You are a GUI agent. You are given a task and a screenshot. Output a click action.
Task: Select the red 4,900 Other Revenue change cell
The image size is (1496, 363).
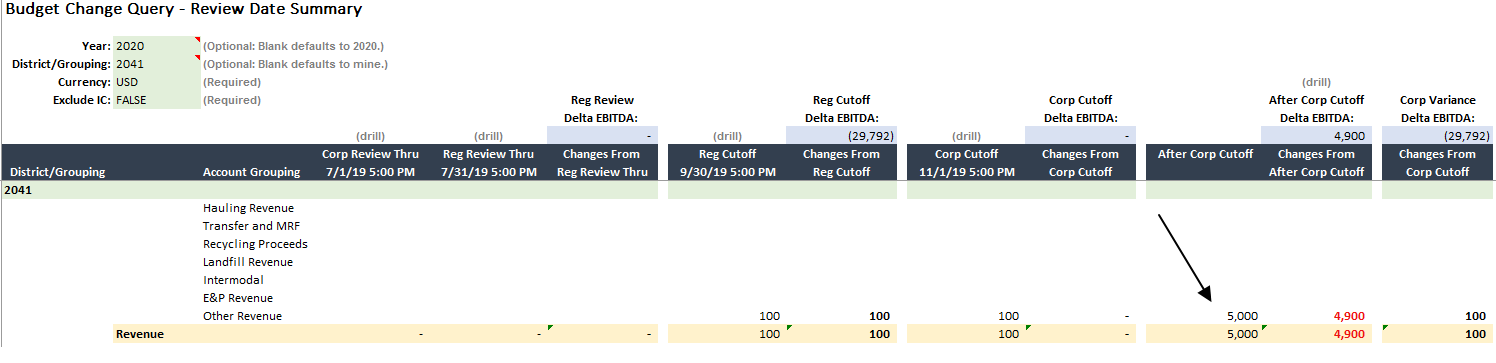pyautogui.click(x=1316, y=316)
